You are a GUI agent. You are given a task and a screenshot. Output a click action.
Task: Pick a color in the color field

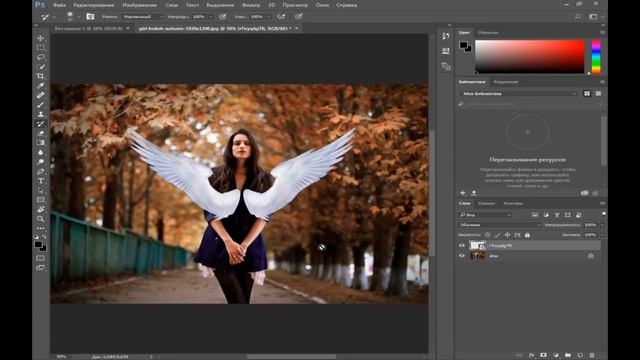(530, 57)
